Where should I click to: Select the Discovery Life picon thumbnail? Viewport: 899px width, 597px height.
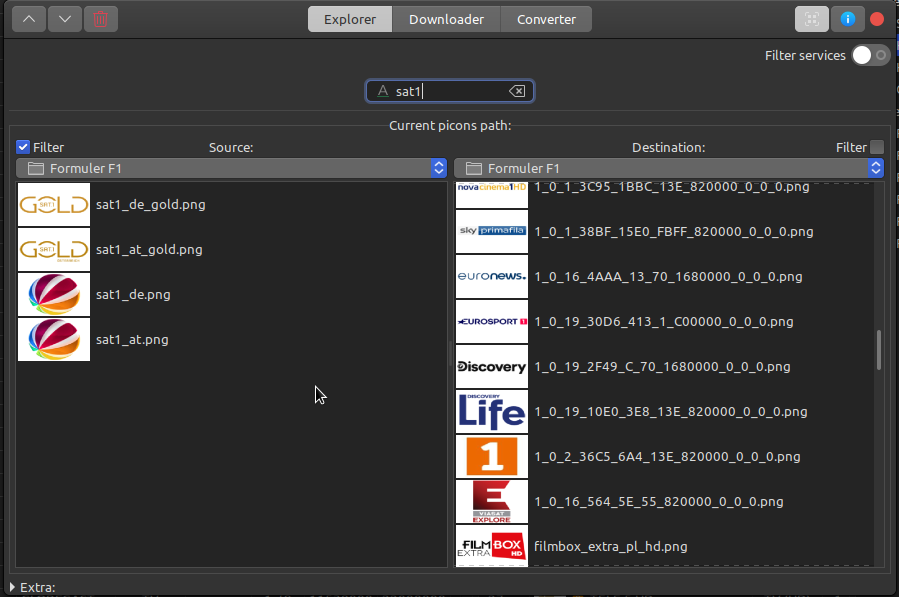492,411
